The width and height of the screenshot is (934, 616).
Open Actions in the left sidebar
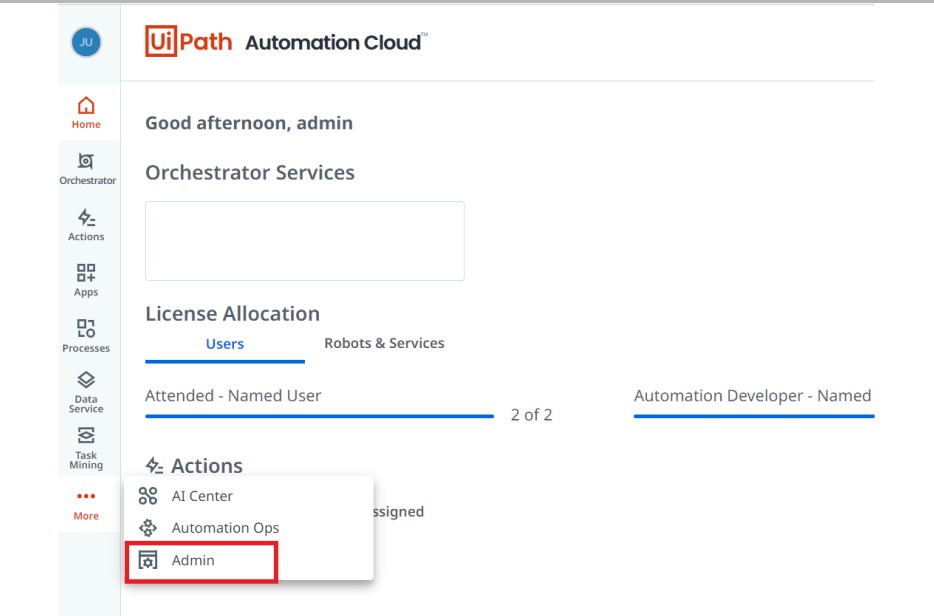tap(86, 225)
